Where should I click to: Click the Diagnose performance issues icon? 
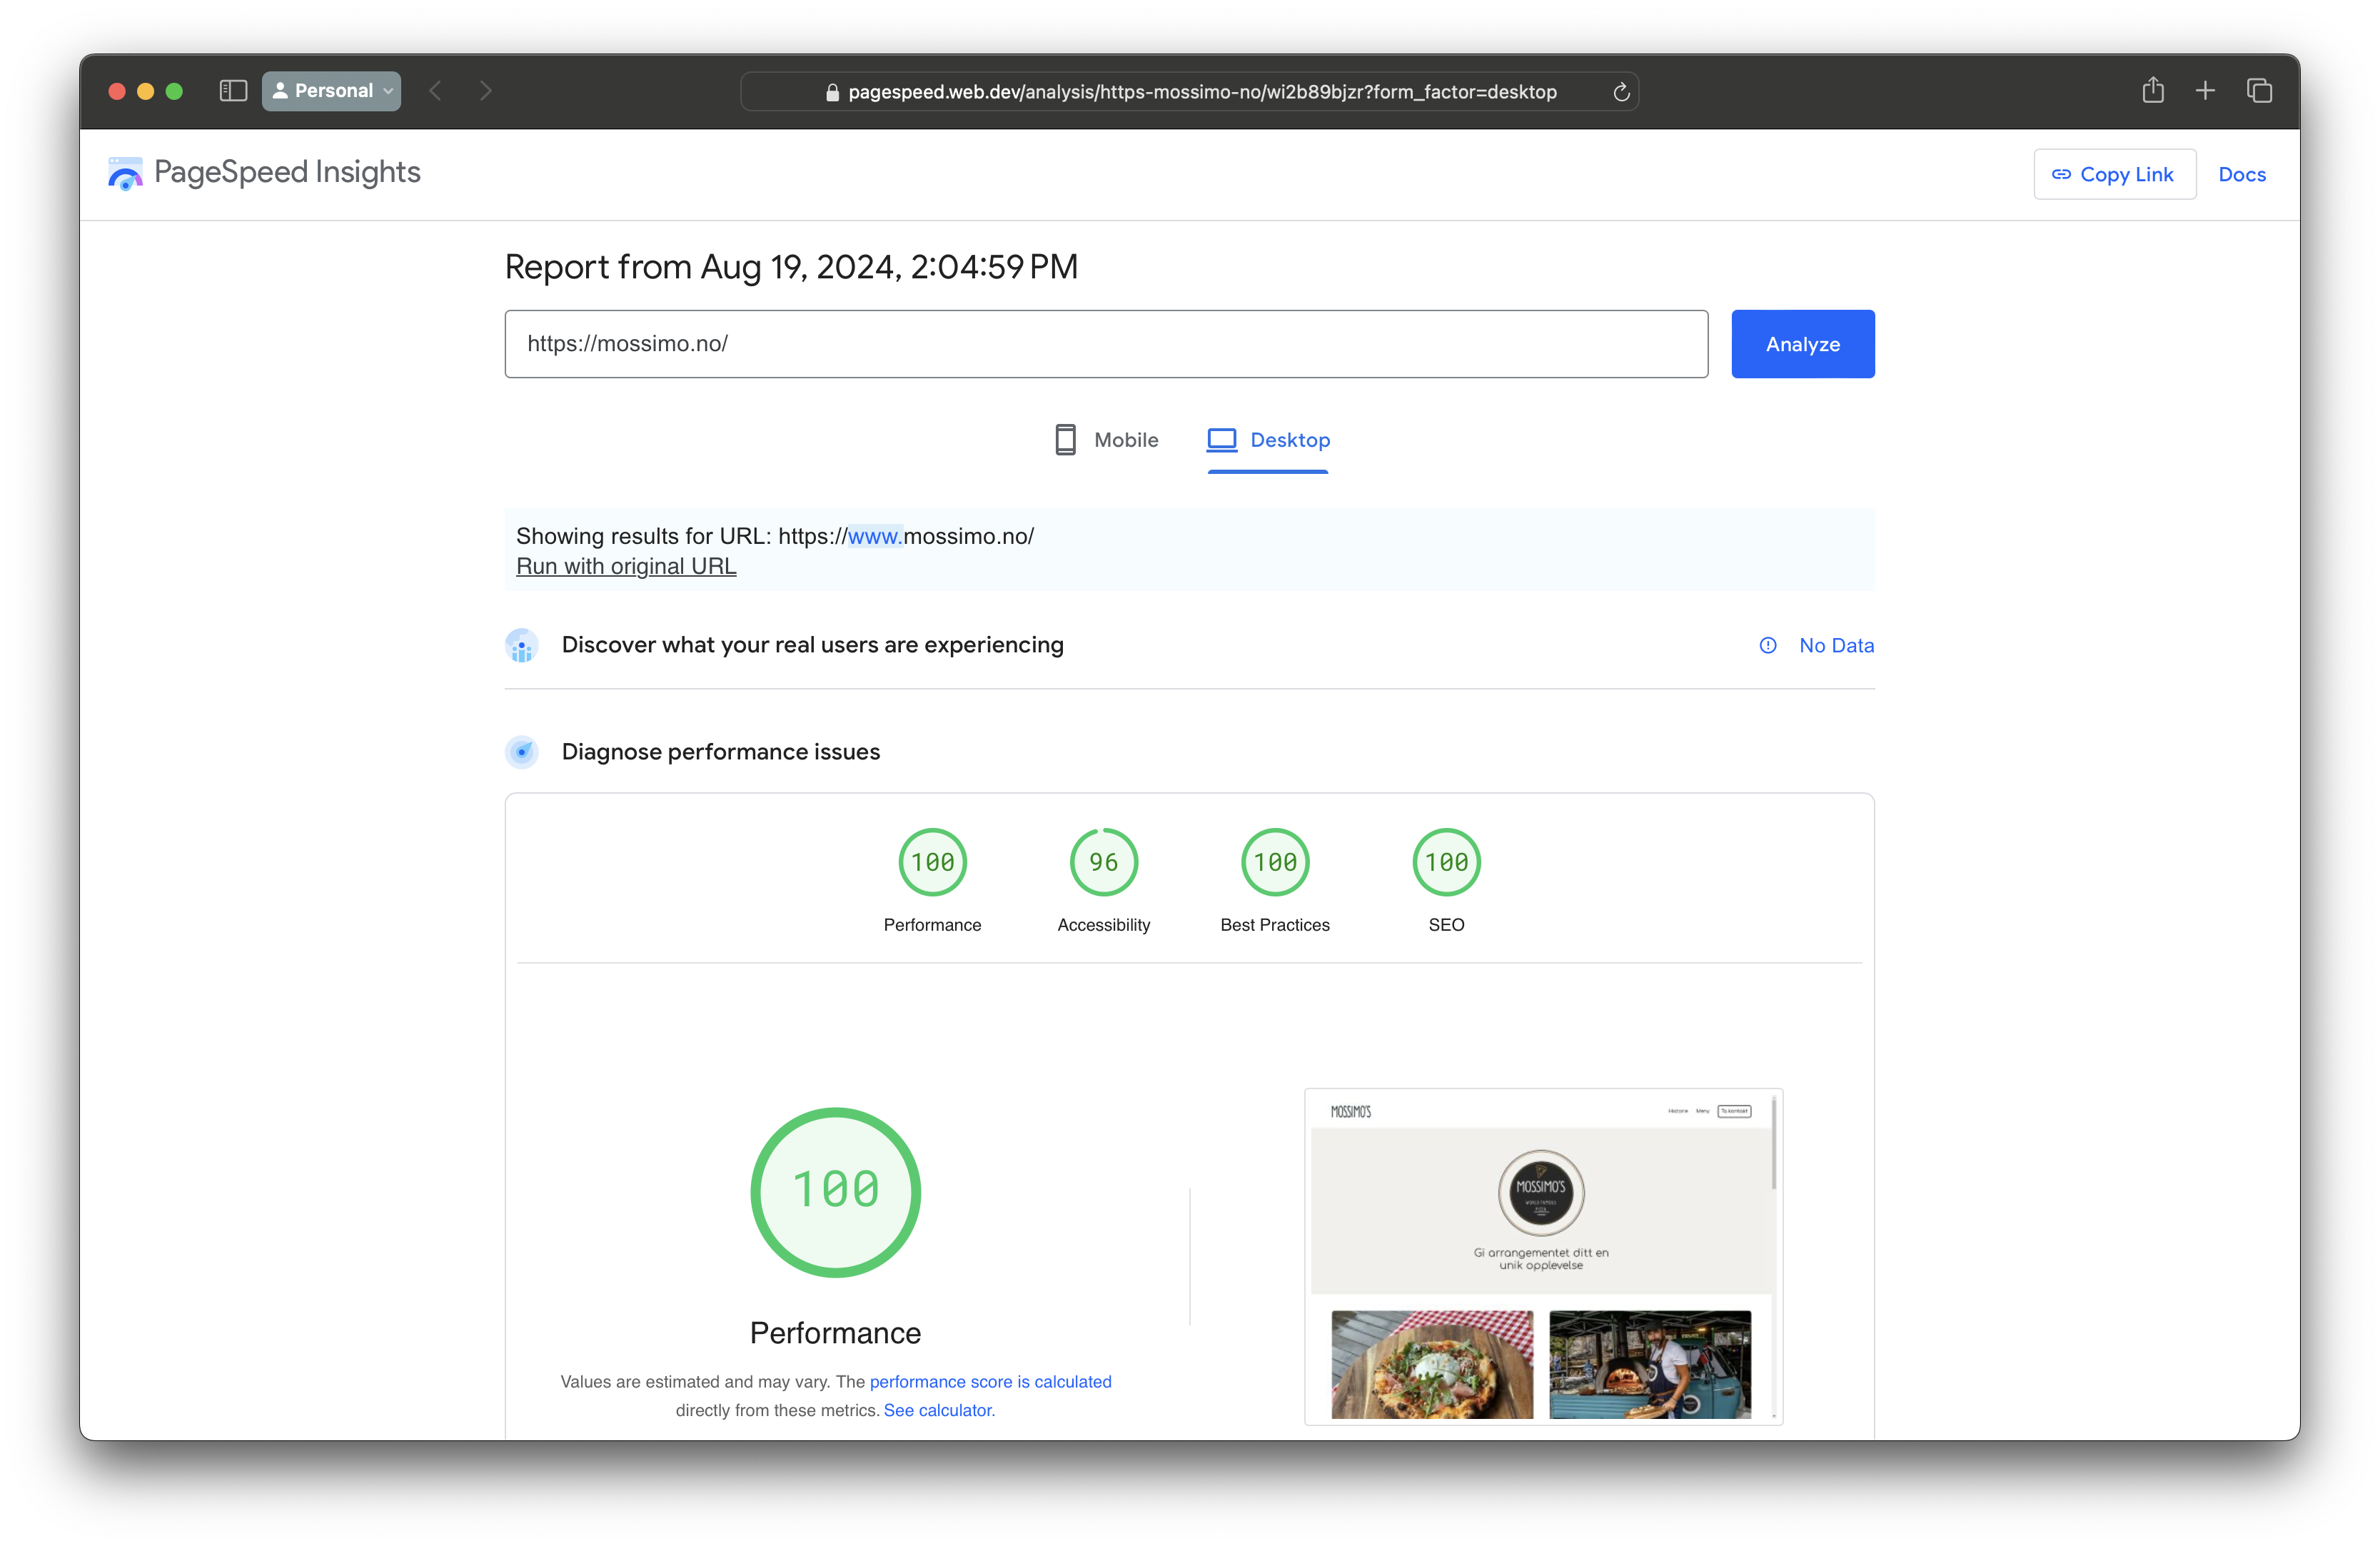522,752
